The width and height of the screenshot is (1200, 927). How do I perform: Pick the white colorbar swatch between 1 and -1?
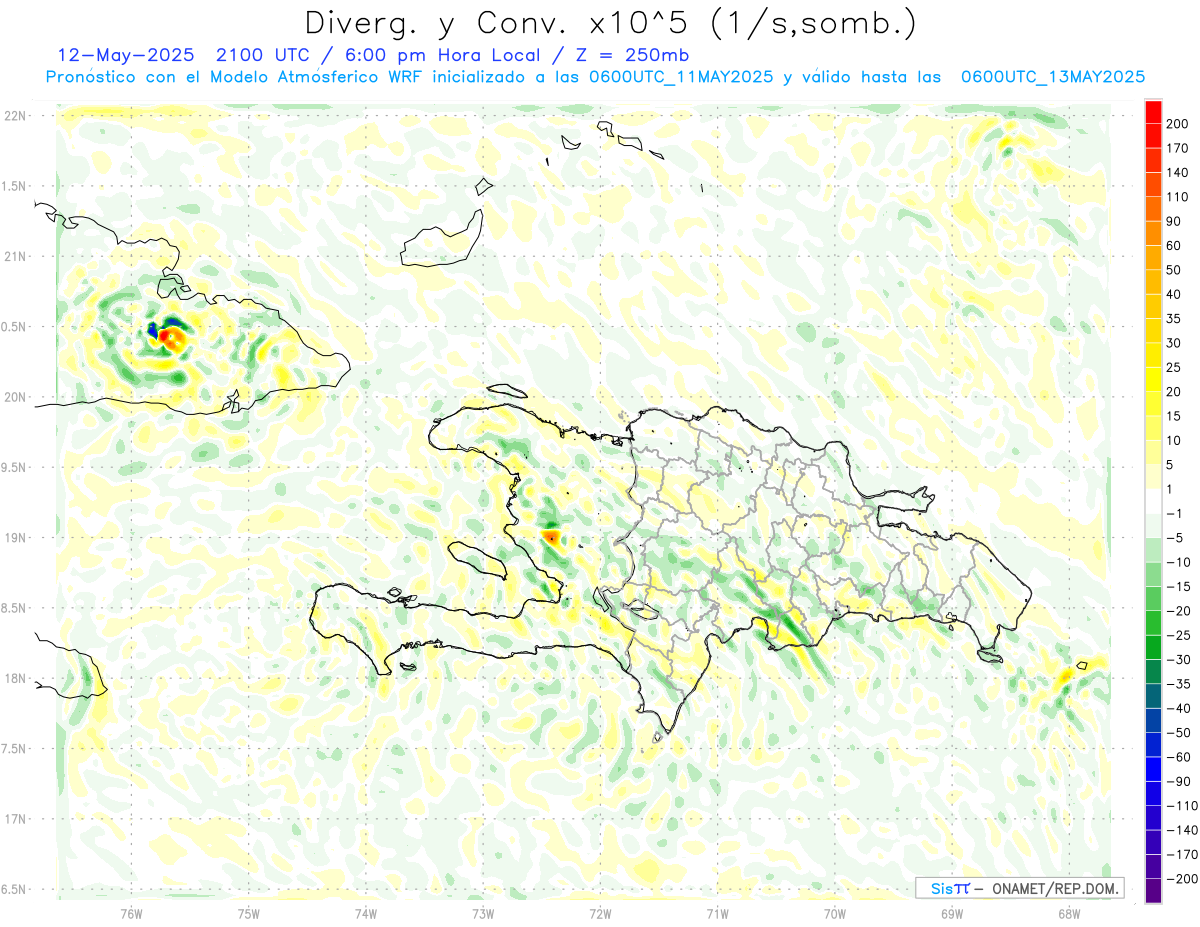pyautogui.click(x=1154, y=501)
